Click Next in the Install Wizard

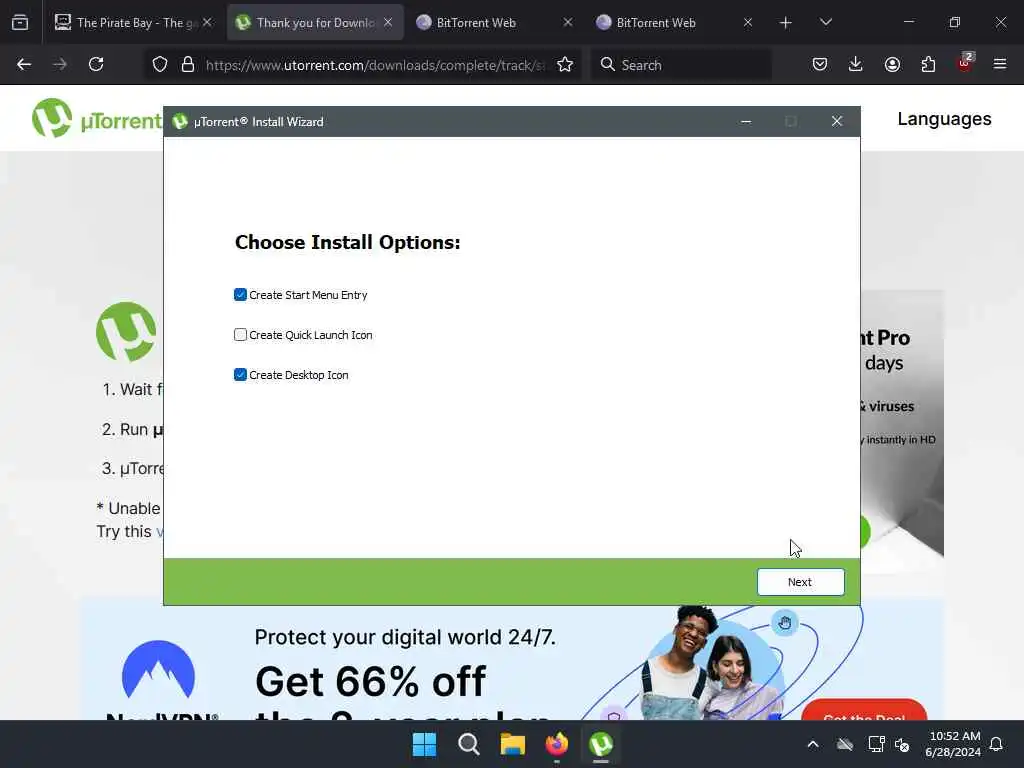point(800,582)
